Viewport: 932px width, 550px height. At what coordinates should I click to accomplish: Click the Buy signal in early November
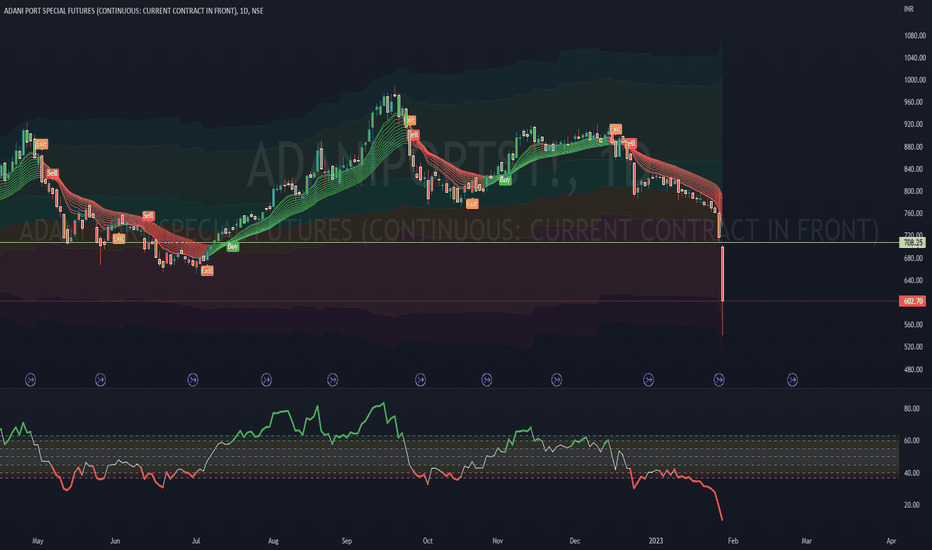tap(505, 180)
